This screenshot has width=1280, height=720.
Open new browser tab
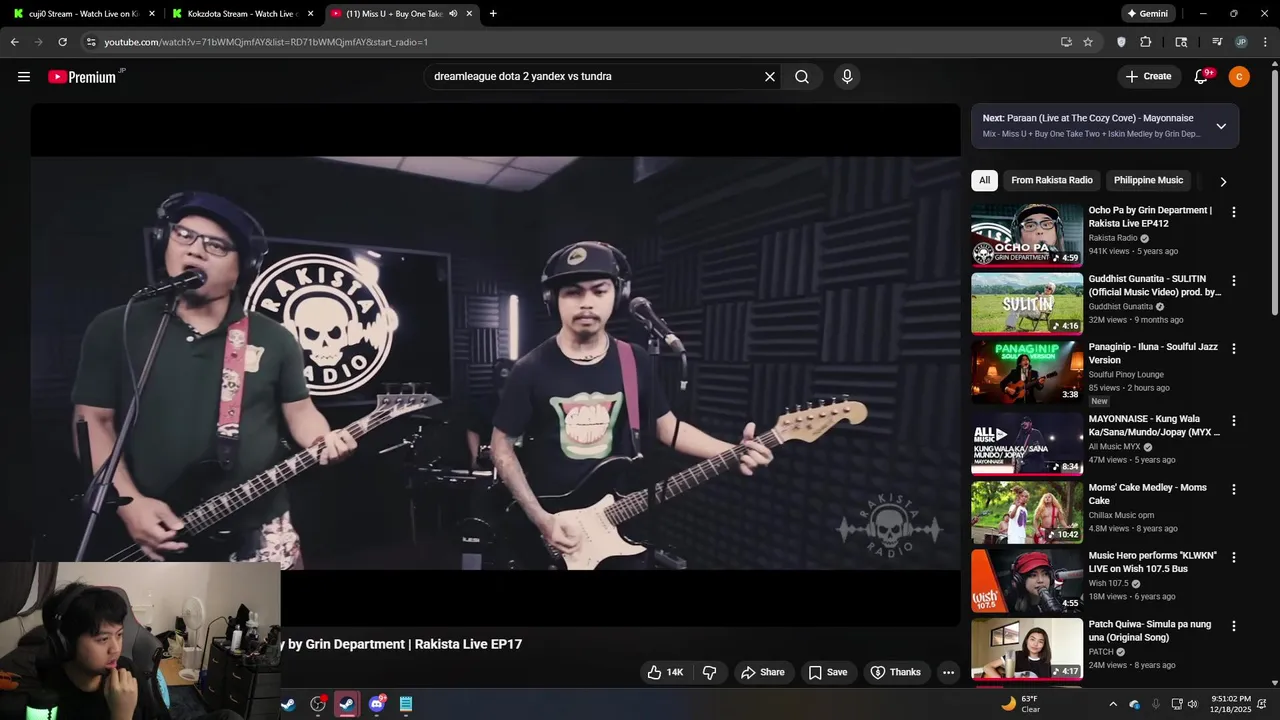click(x=493, y=14)
